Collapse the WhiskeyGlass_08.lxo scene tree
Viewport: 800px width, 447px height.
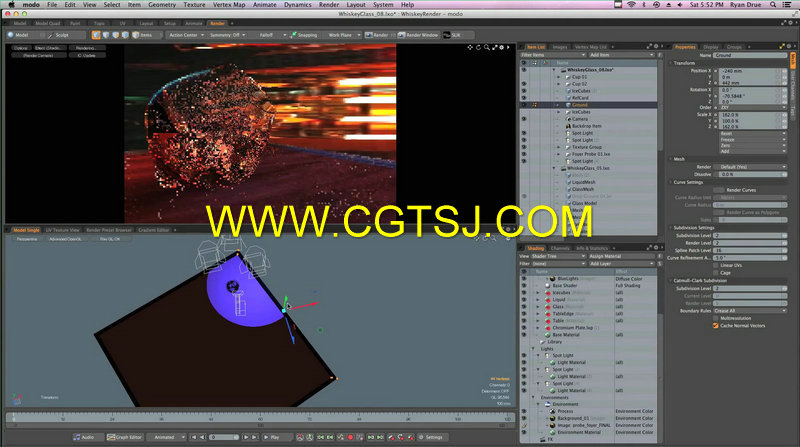click(555, 70)
